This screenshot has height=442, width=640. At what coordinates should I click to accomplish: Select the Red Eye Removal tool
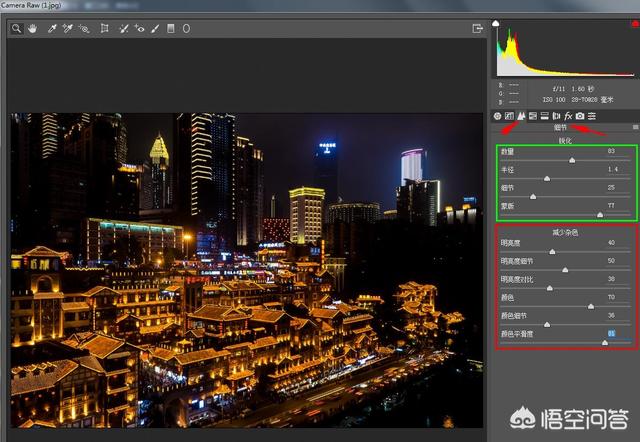tap(139, 29)
